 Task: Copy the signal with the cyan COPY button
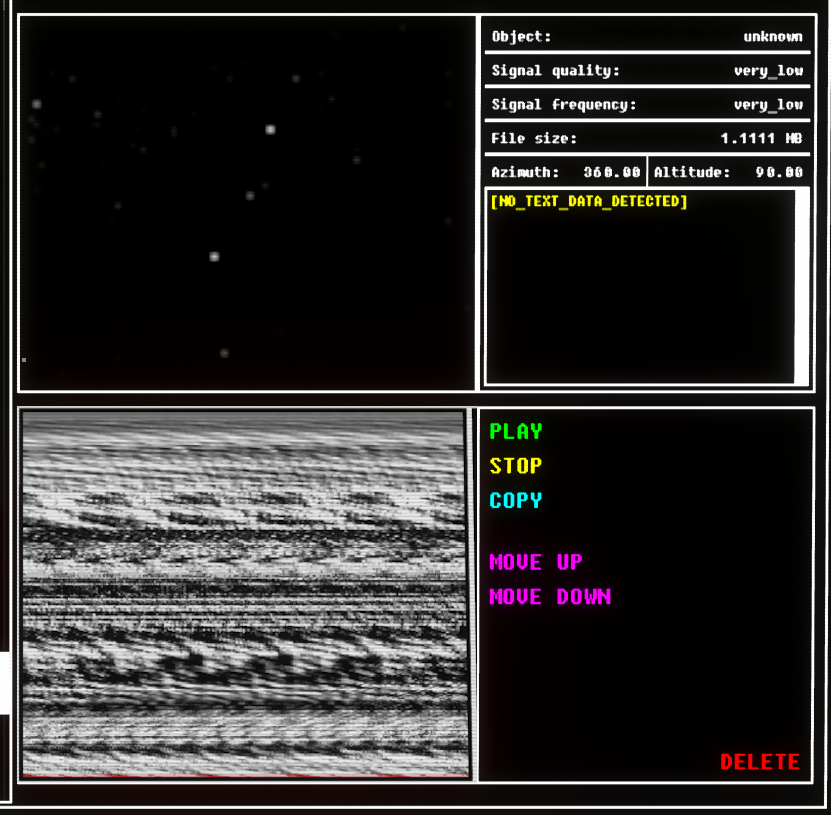(515, 501)
